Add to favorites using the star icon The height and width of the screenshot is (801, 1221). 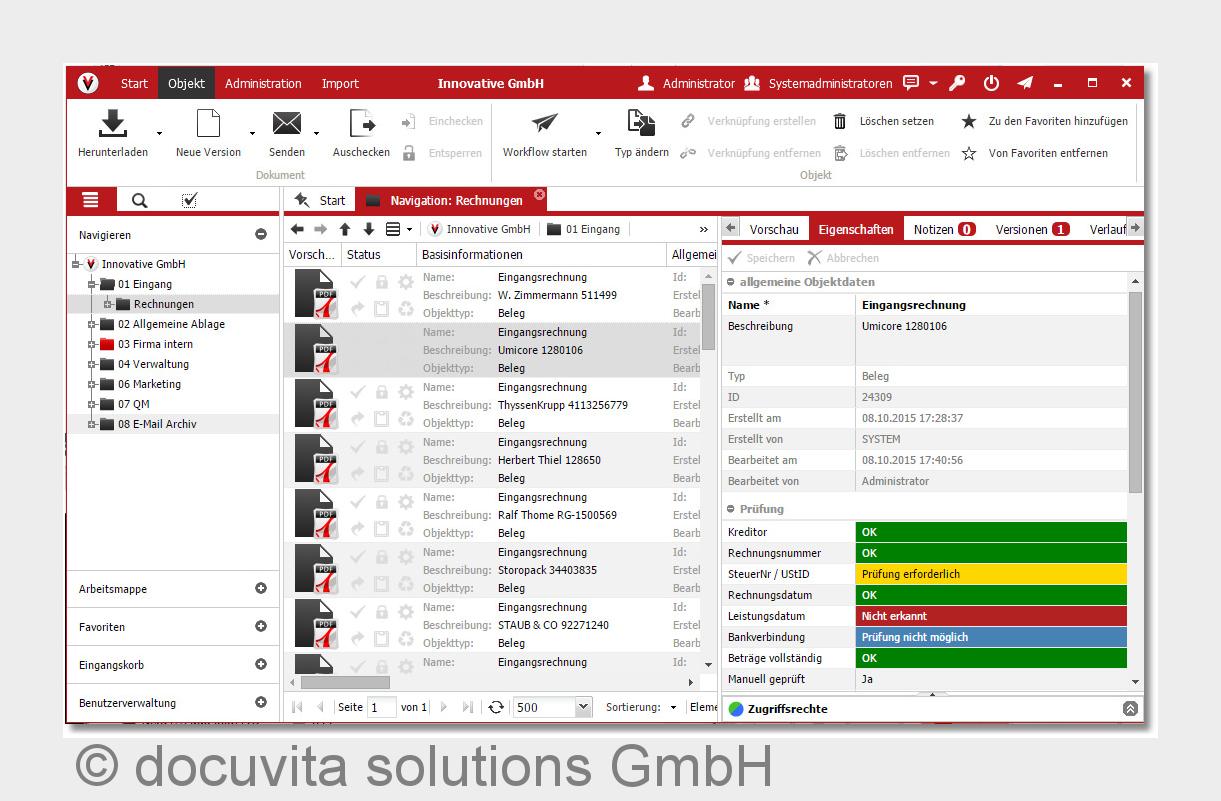(968, 122)
